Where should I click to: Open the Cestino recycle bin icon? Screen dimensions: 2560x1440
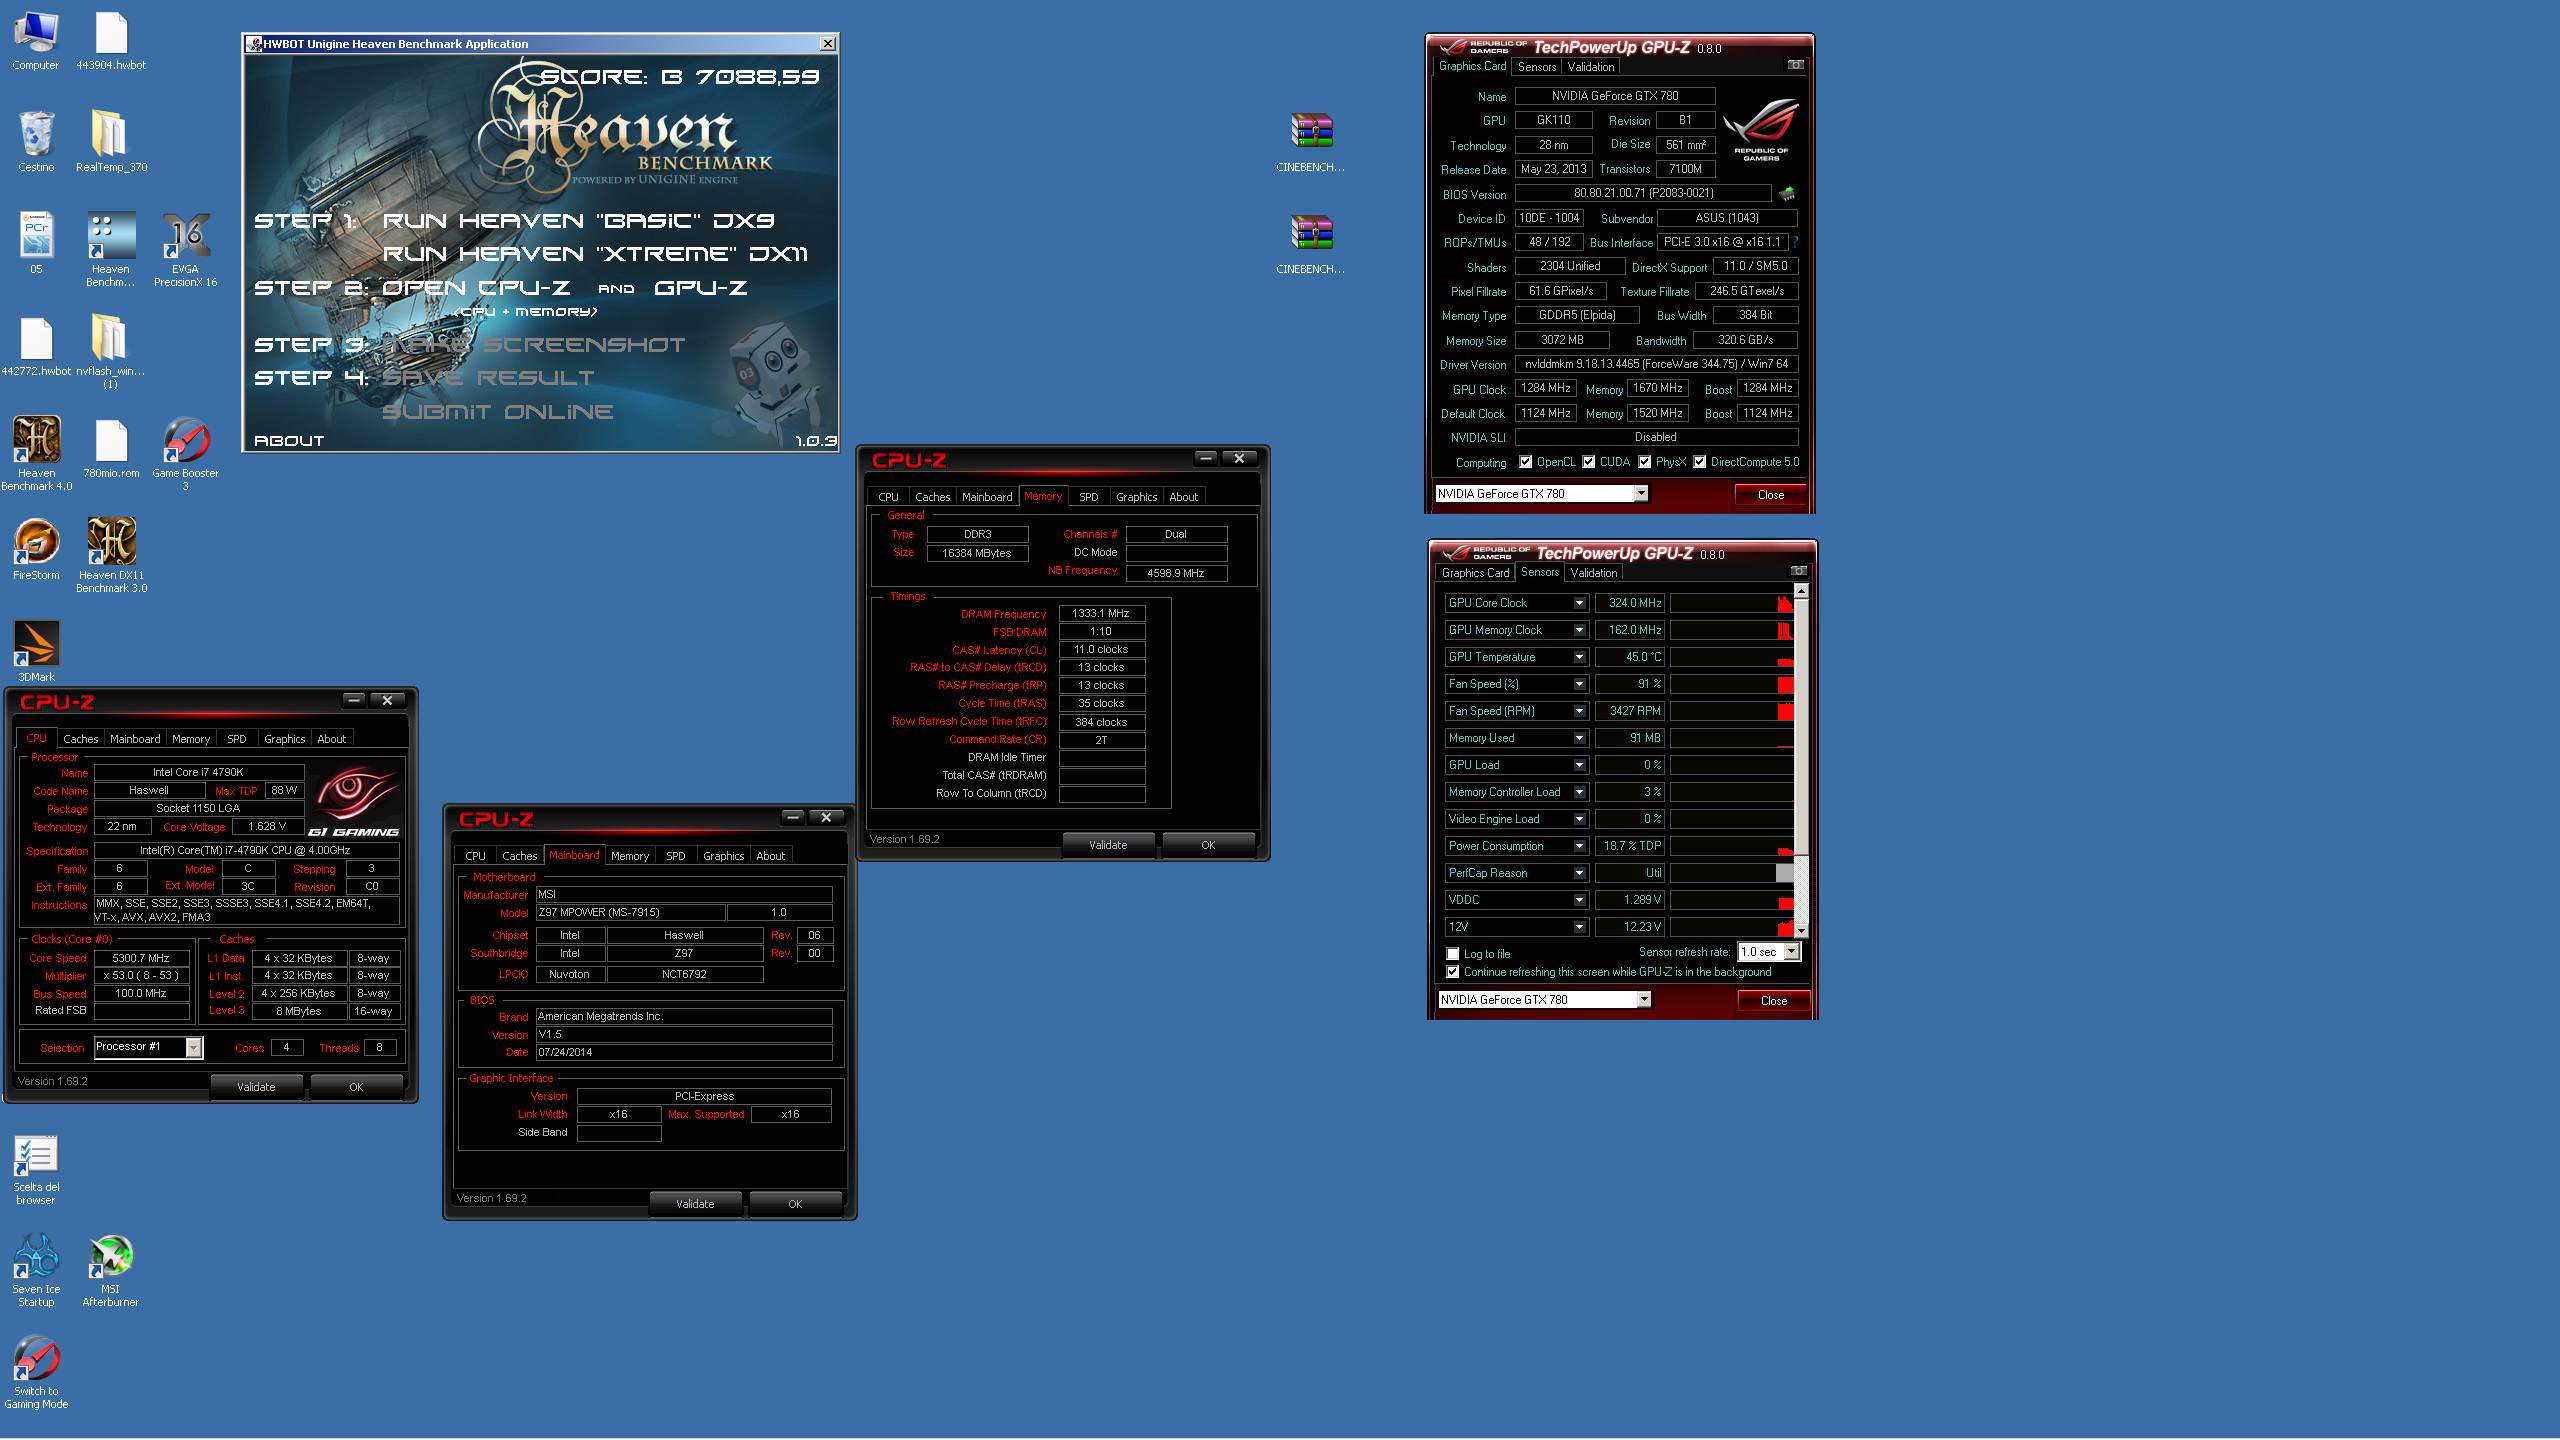click(36, 142)
